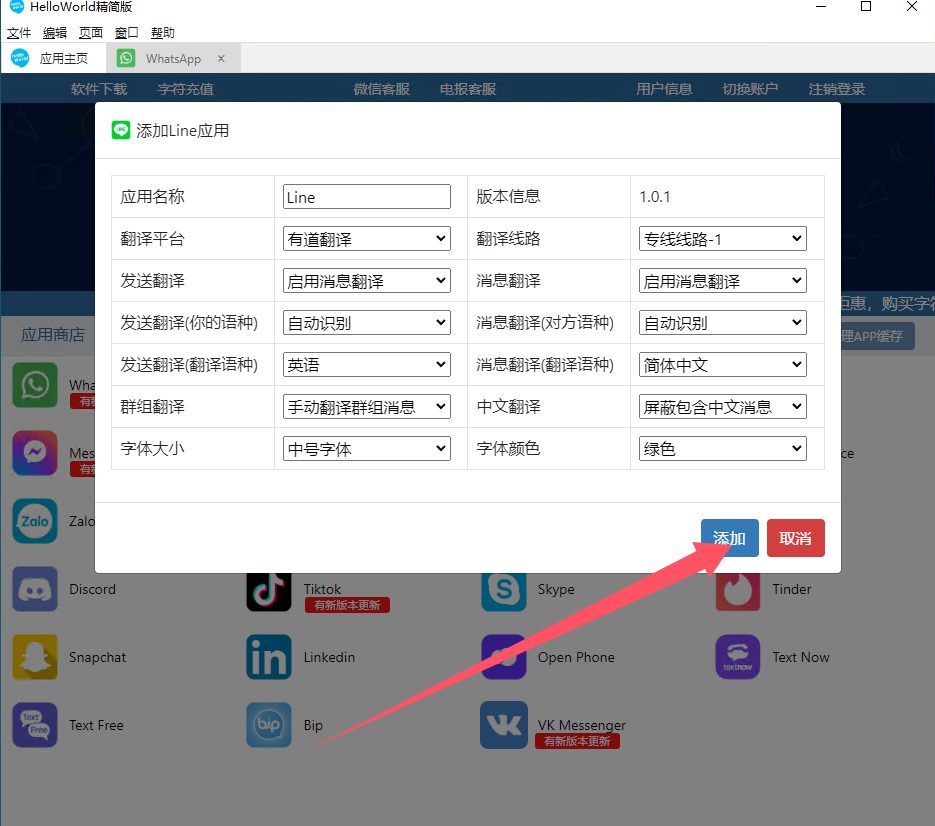935x826 pixels.
Task: Select 发送翻译(翻译语种) dropdown showing 英语
Action: 367,364
